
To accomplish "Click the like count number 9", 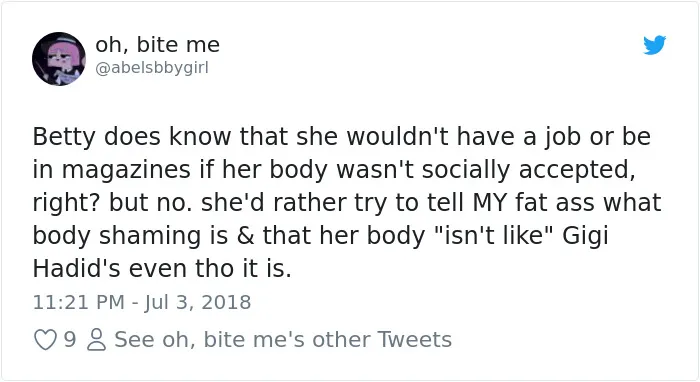I will (x=70, y=340).
